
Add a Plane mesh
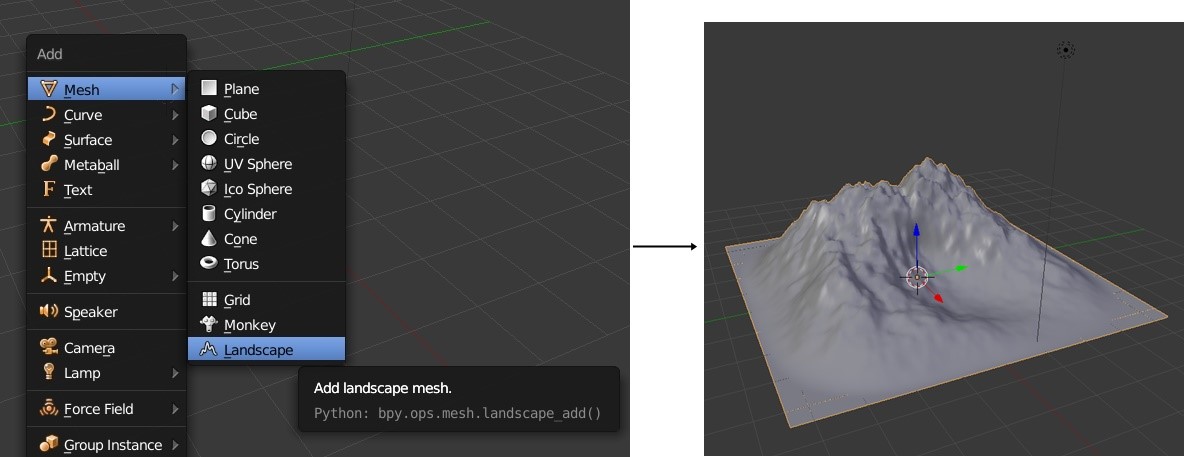pos(267,88)
